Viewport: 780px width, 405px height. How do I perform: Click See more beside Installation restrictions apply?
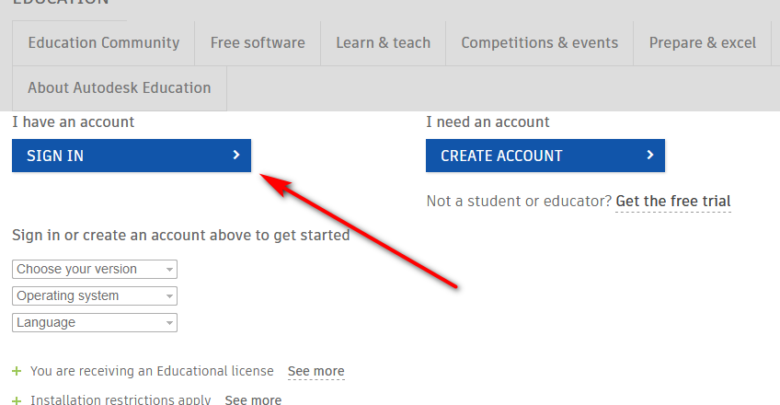253,399
